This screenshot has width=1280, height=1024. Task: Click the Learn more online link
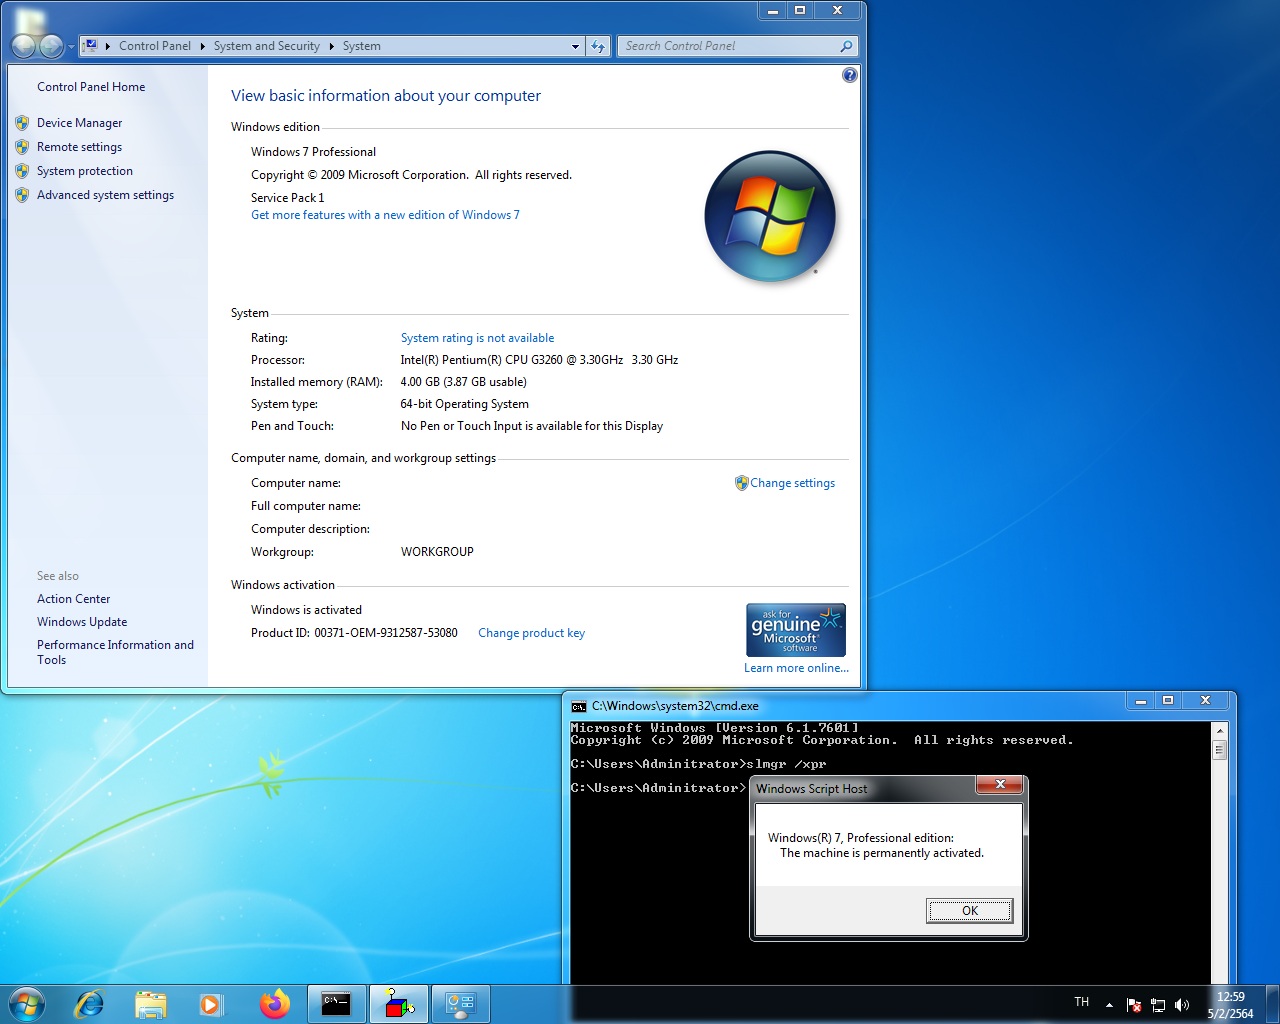tap(796, 668)
